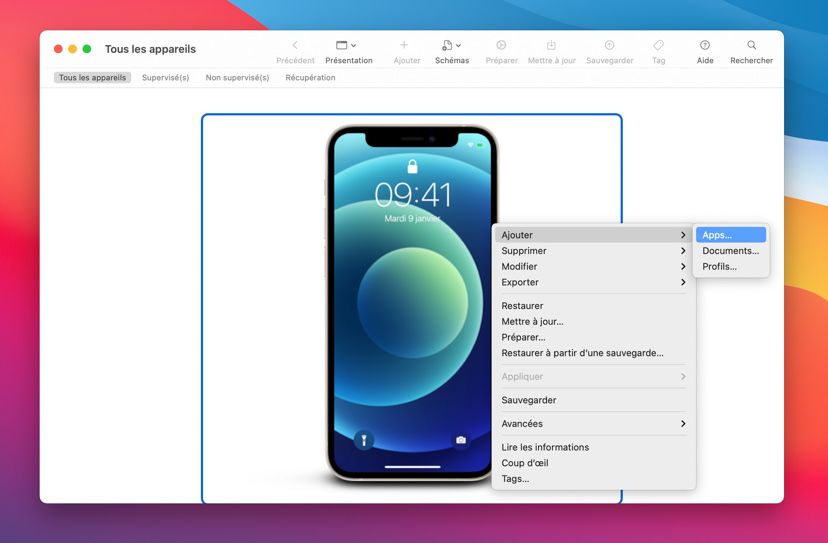Expand the Avancées submenu arrow
Image resolution: width=828 pixels, height=543 pixels.
click(x=683, y=424)
